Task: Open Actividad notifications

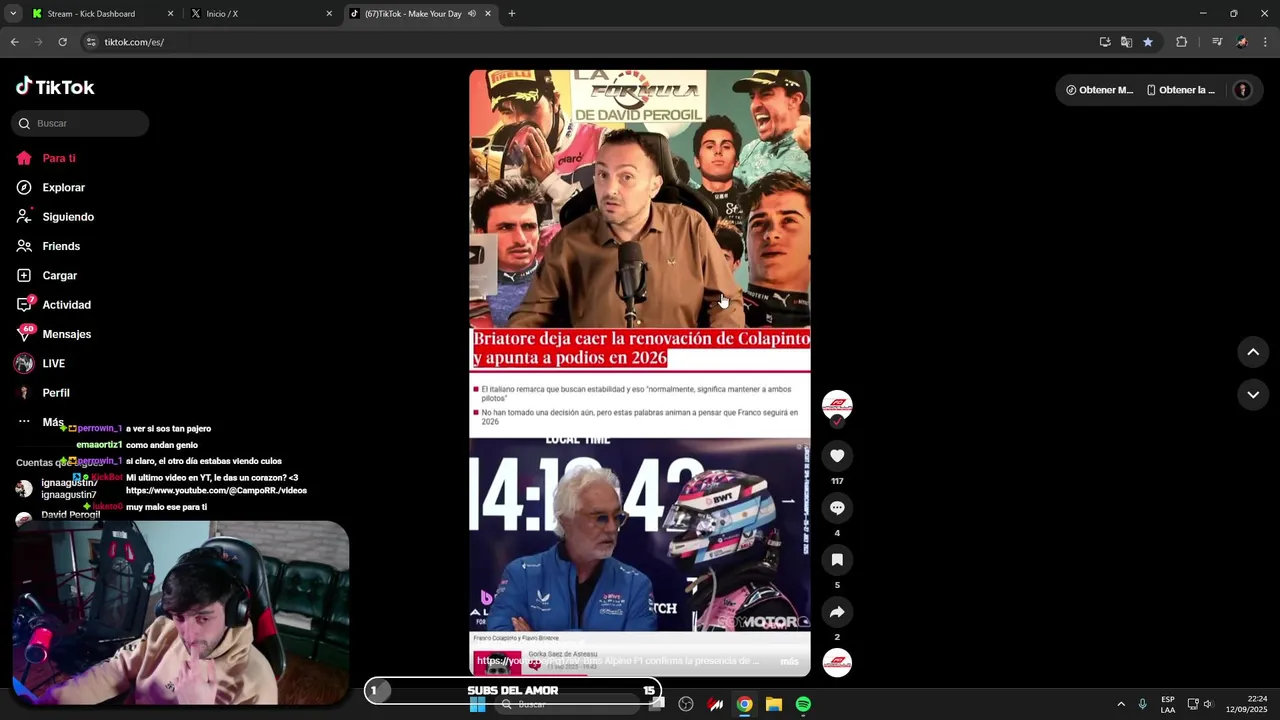Action: [x=53, y=305]
